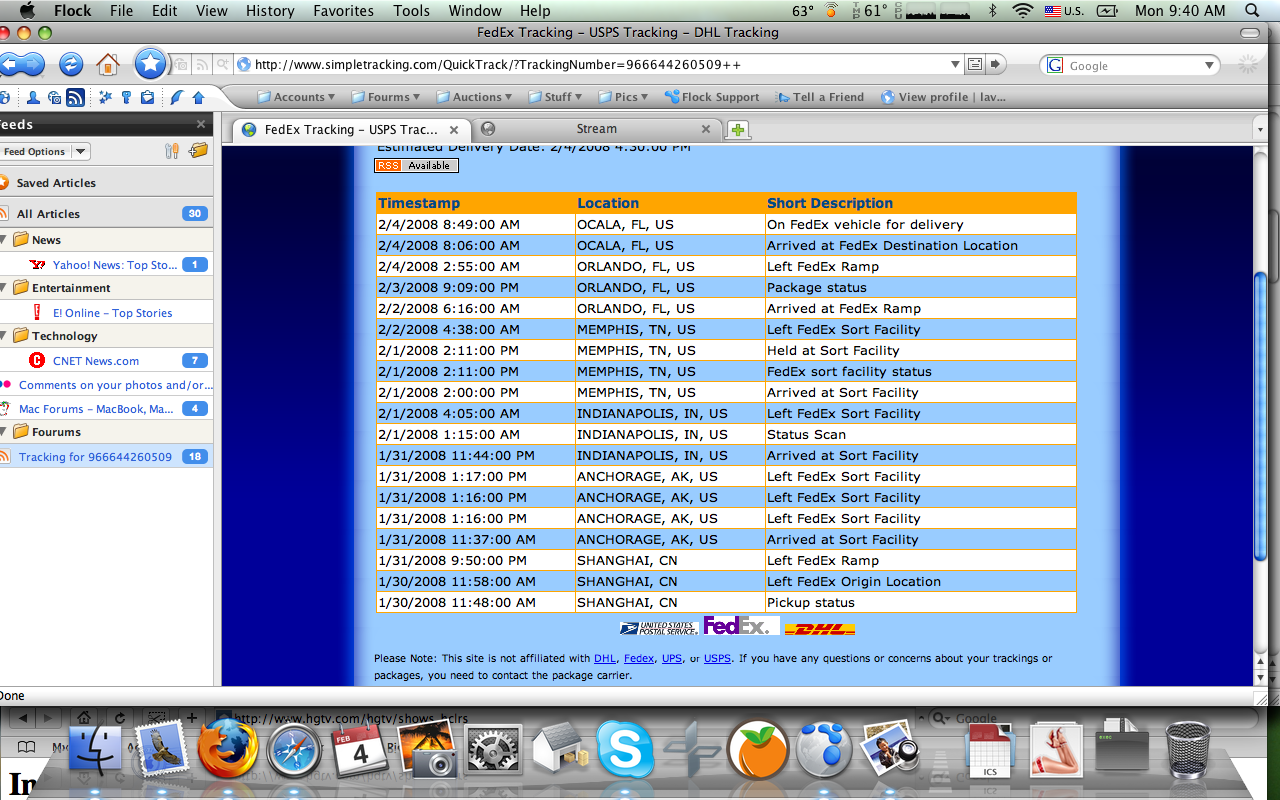
Task: Open Accounts and Services key icon
Action: coord(126,97)
